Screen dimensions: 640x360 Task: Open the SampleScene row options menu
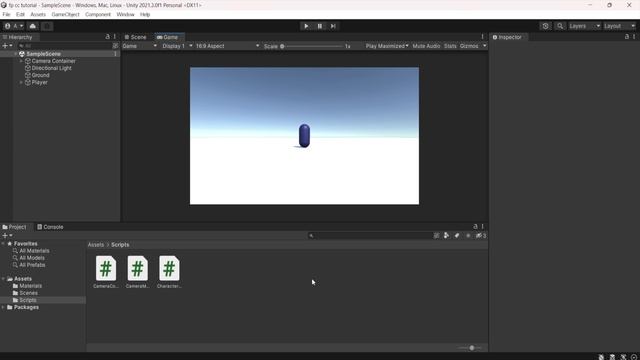coord(116,54)
